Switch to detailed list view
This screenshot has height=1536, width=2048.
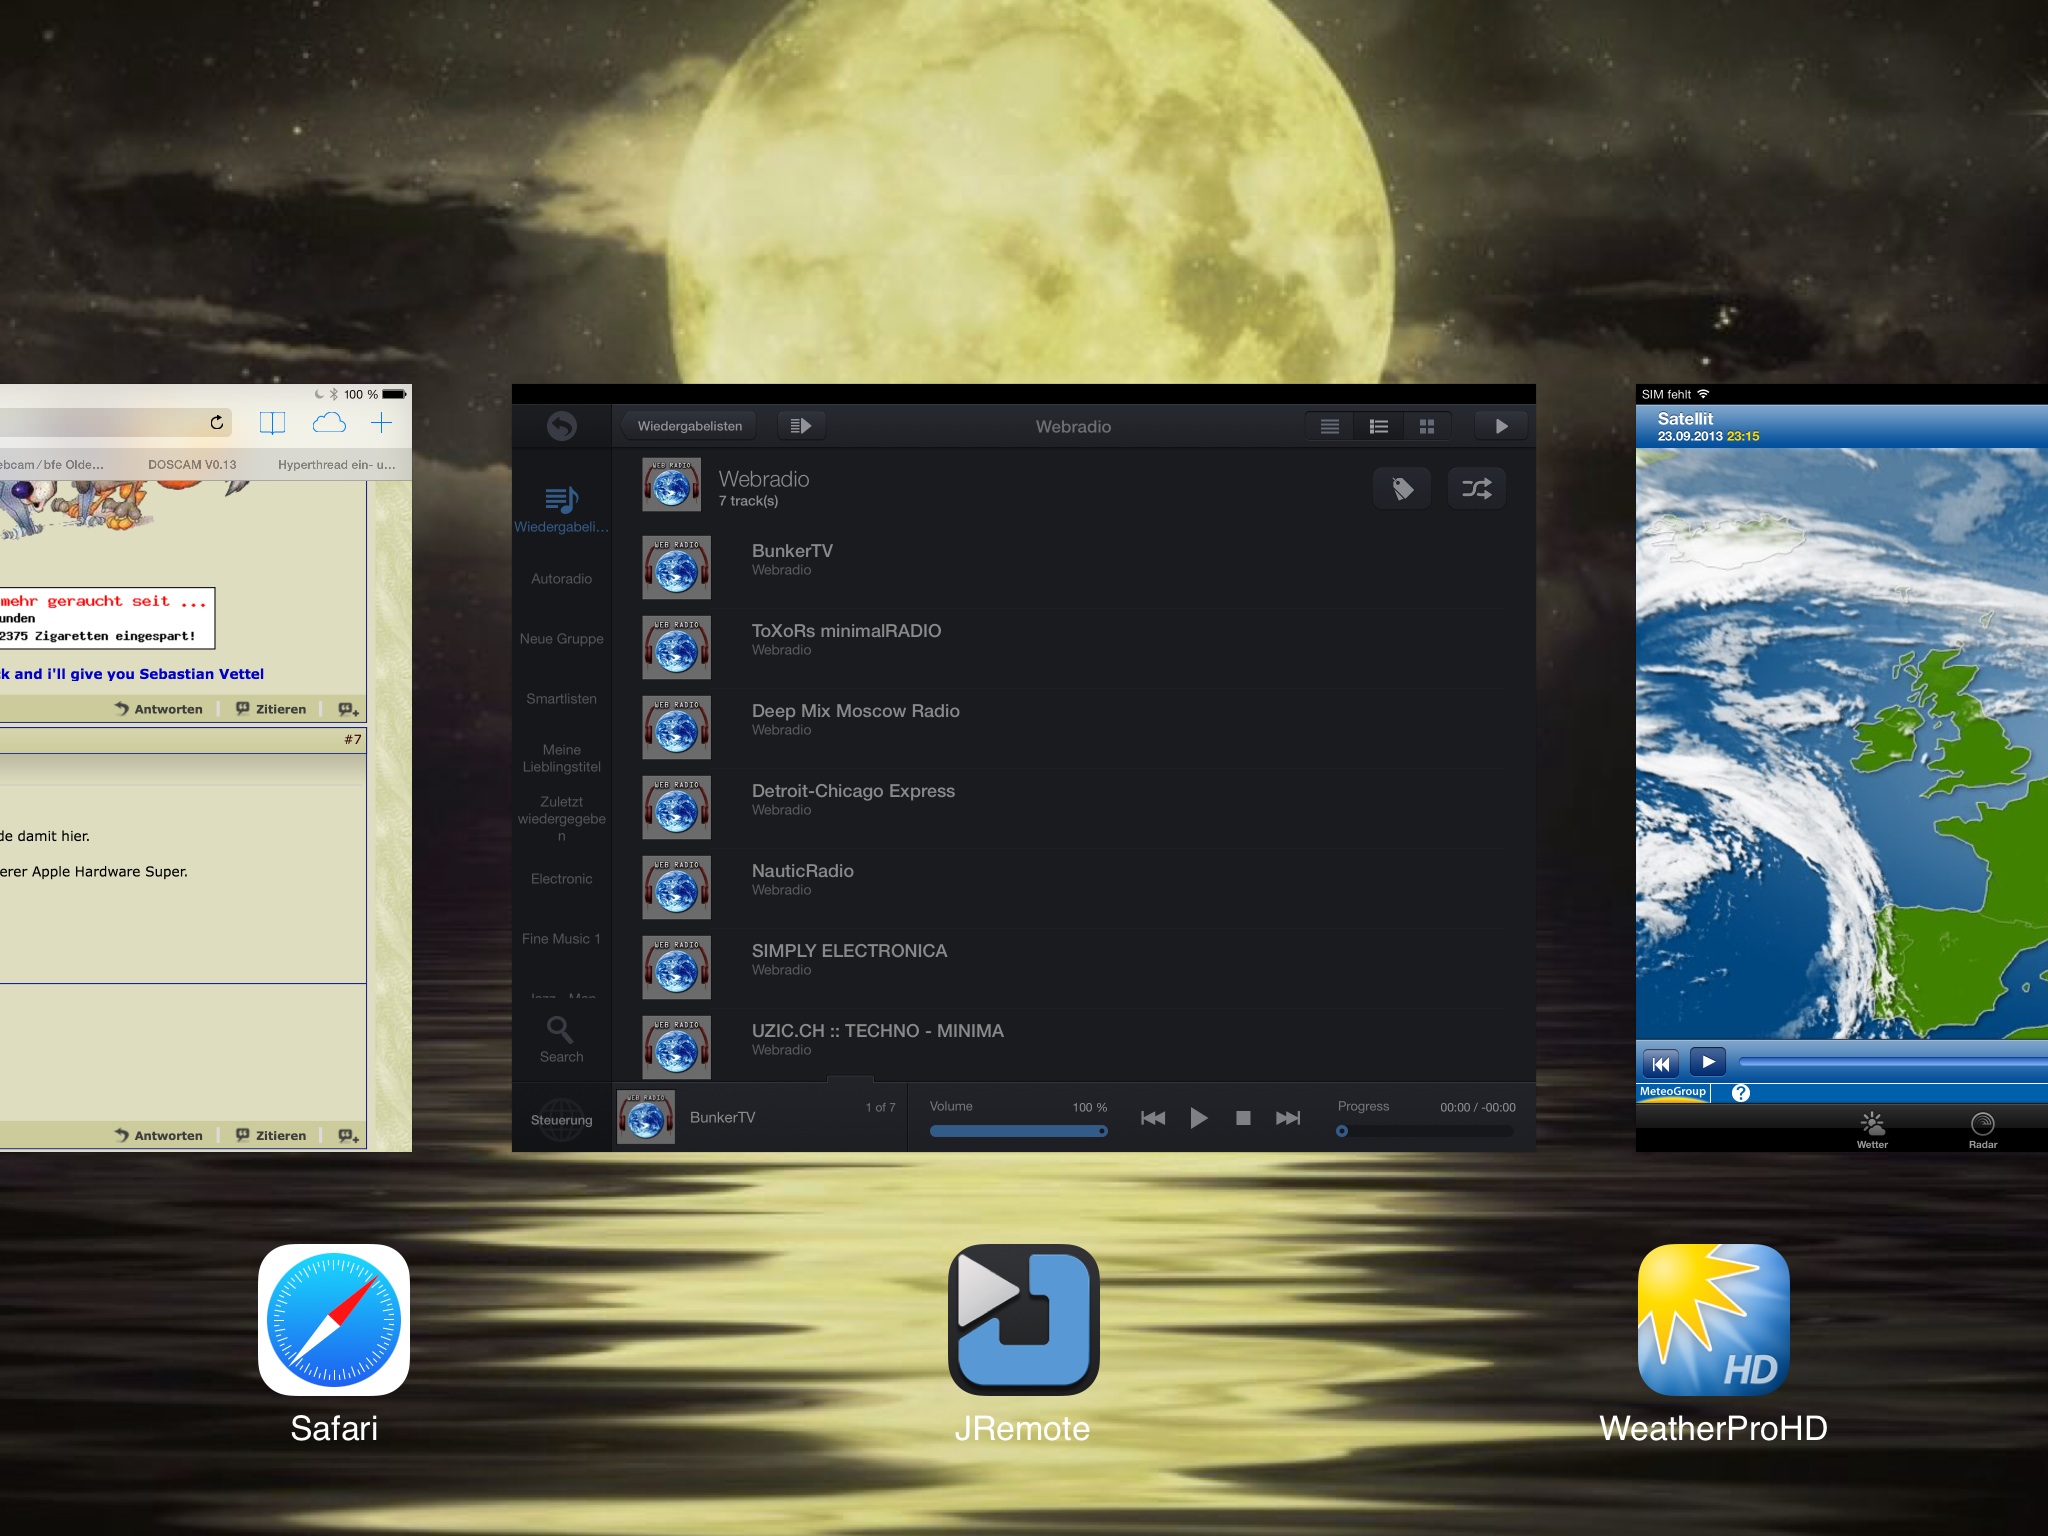[x=1379, y=426]
